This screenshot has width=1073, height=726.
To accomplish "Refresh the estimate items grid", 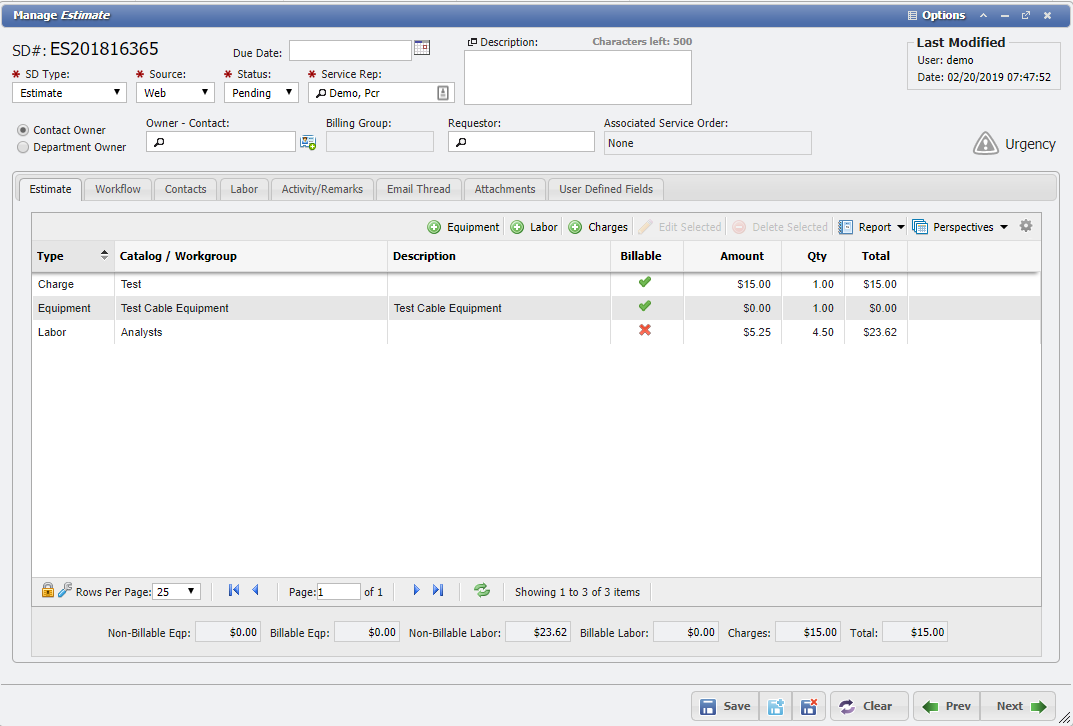I will tap(482, 591).
